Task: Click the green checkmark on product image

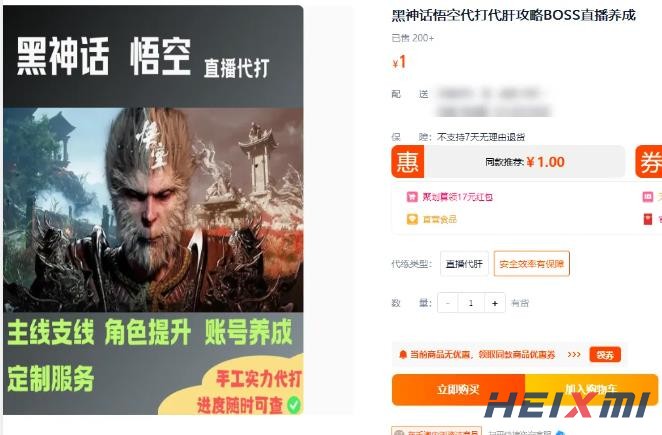Action: pyautogui.click(x=294, y=405)
